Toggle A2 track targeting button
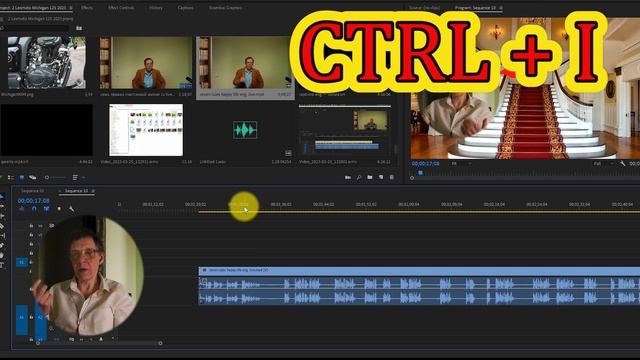 [40, 317]
